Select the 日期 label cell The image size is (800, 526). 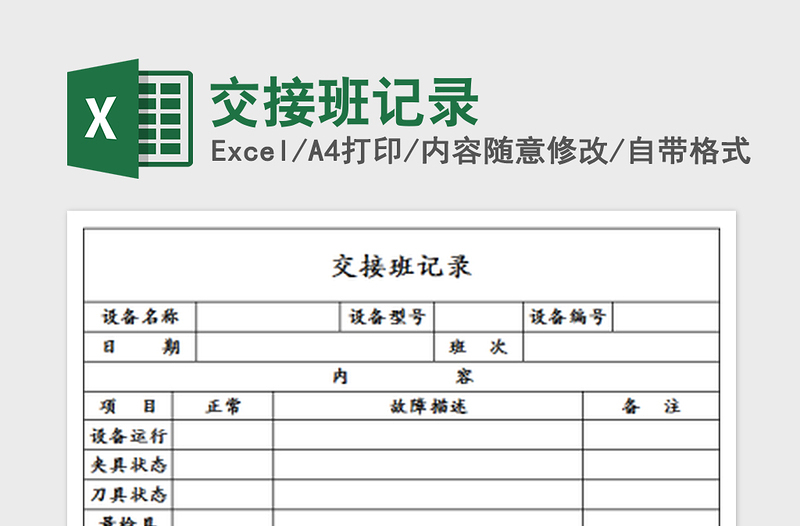140,347
